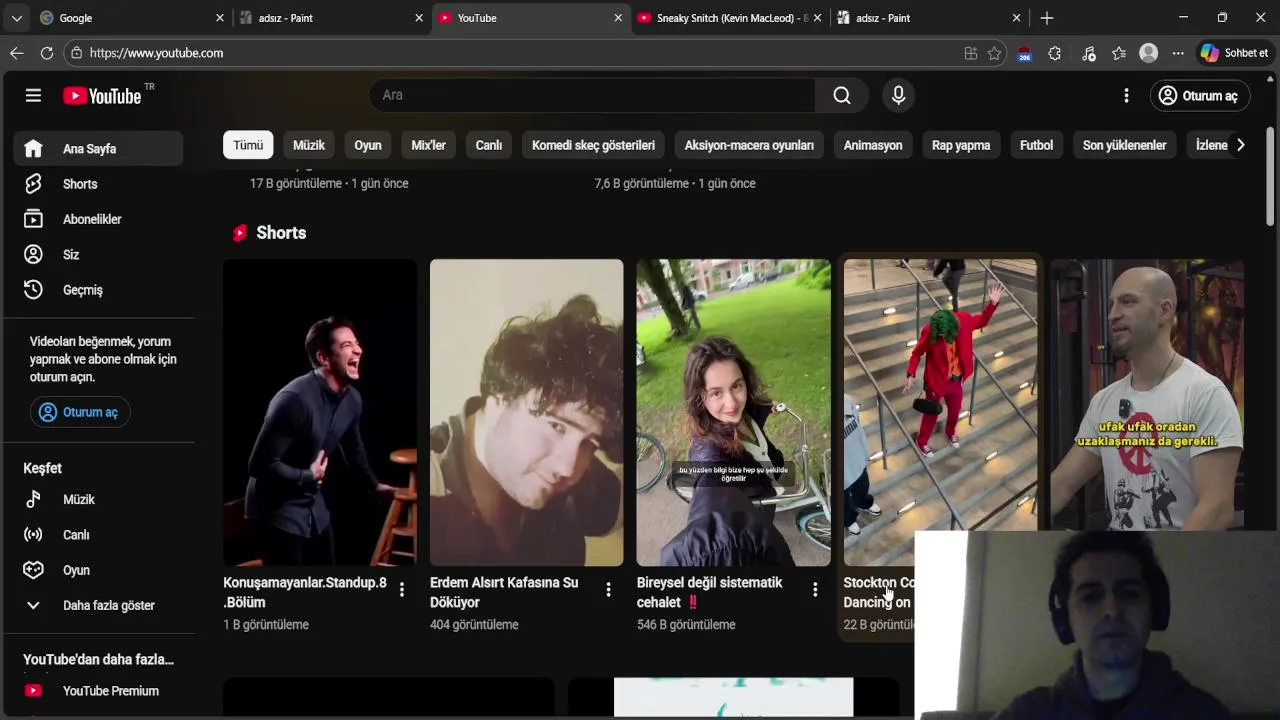The height and width of the screenshot is (720, 1280).
Task: Open Bireysel değil sistematik cehalet thumbnail
Action: 733,413
